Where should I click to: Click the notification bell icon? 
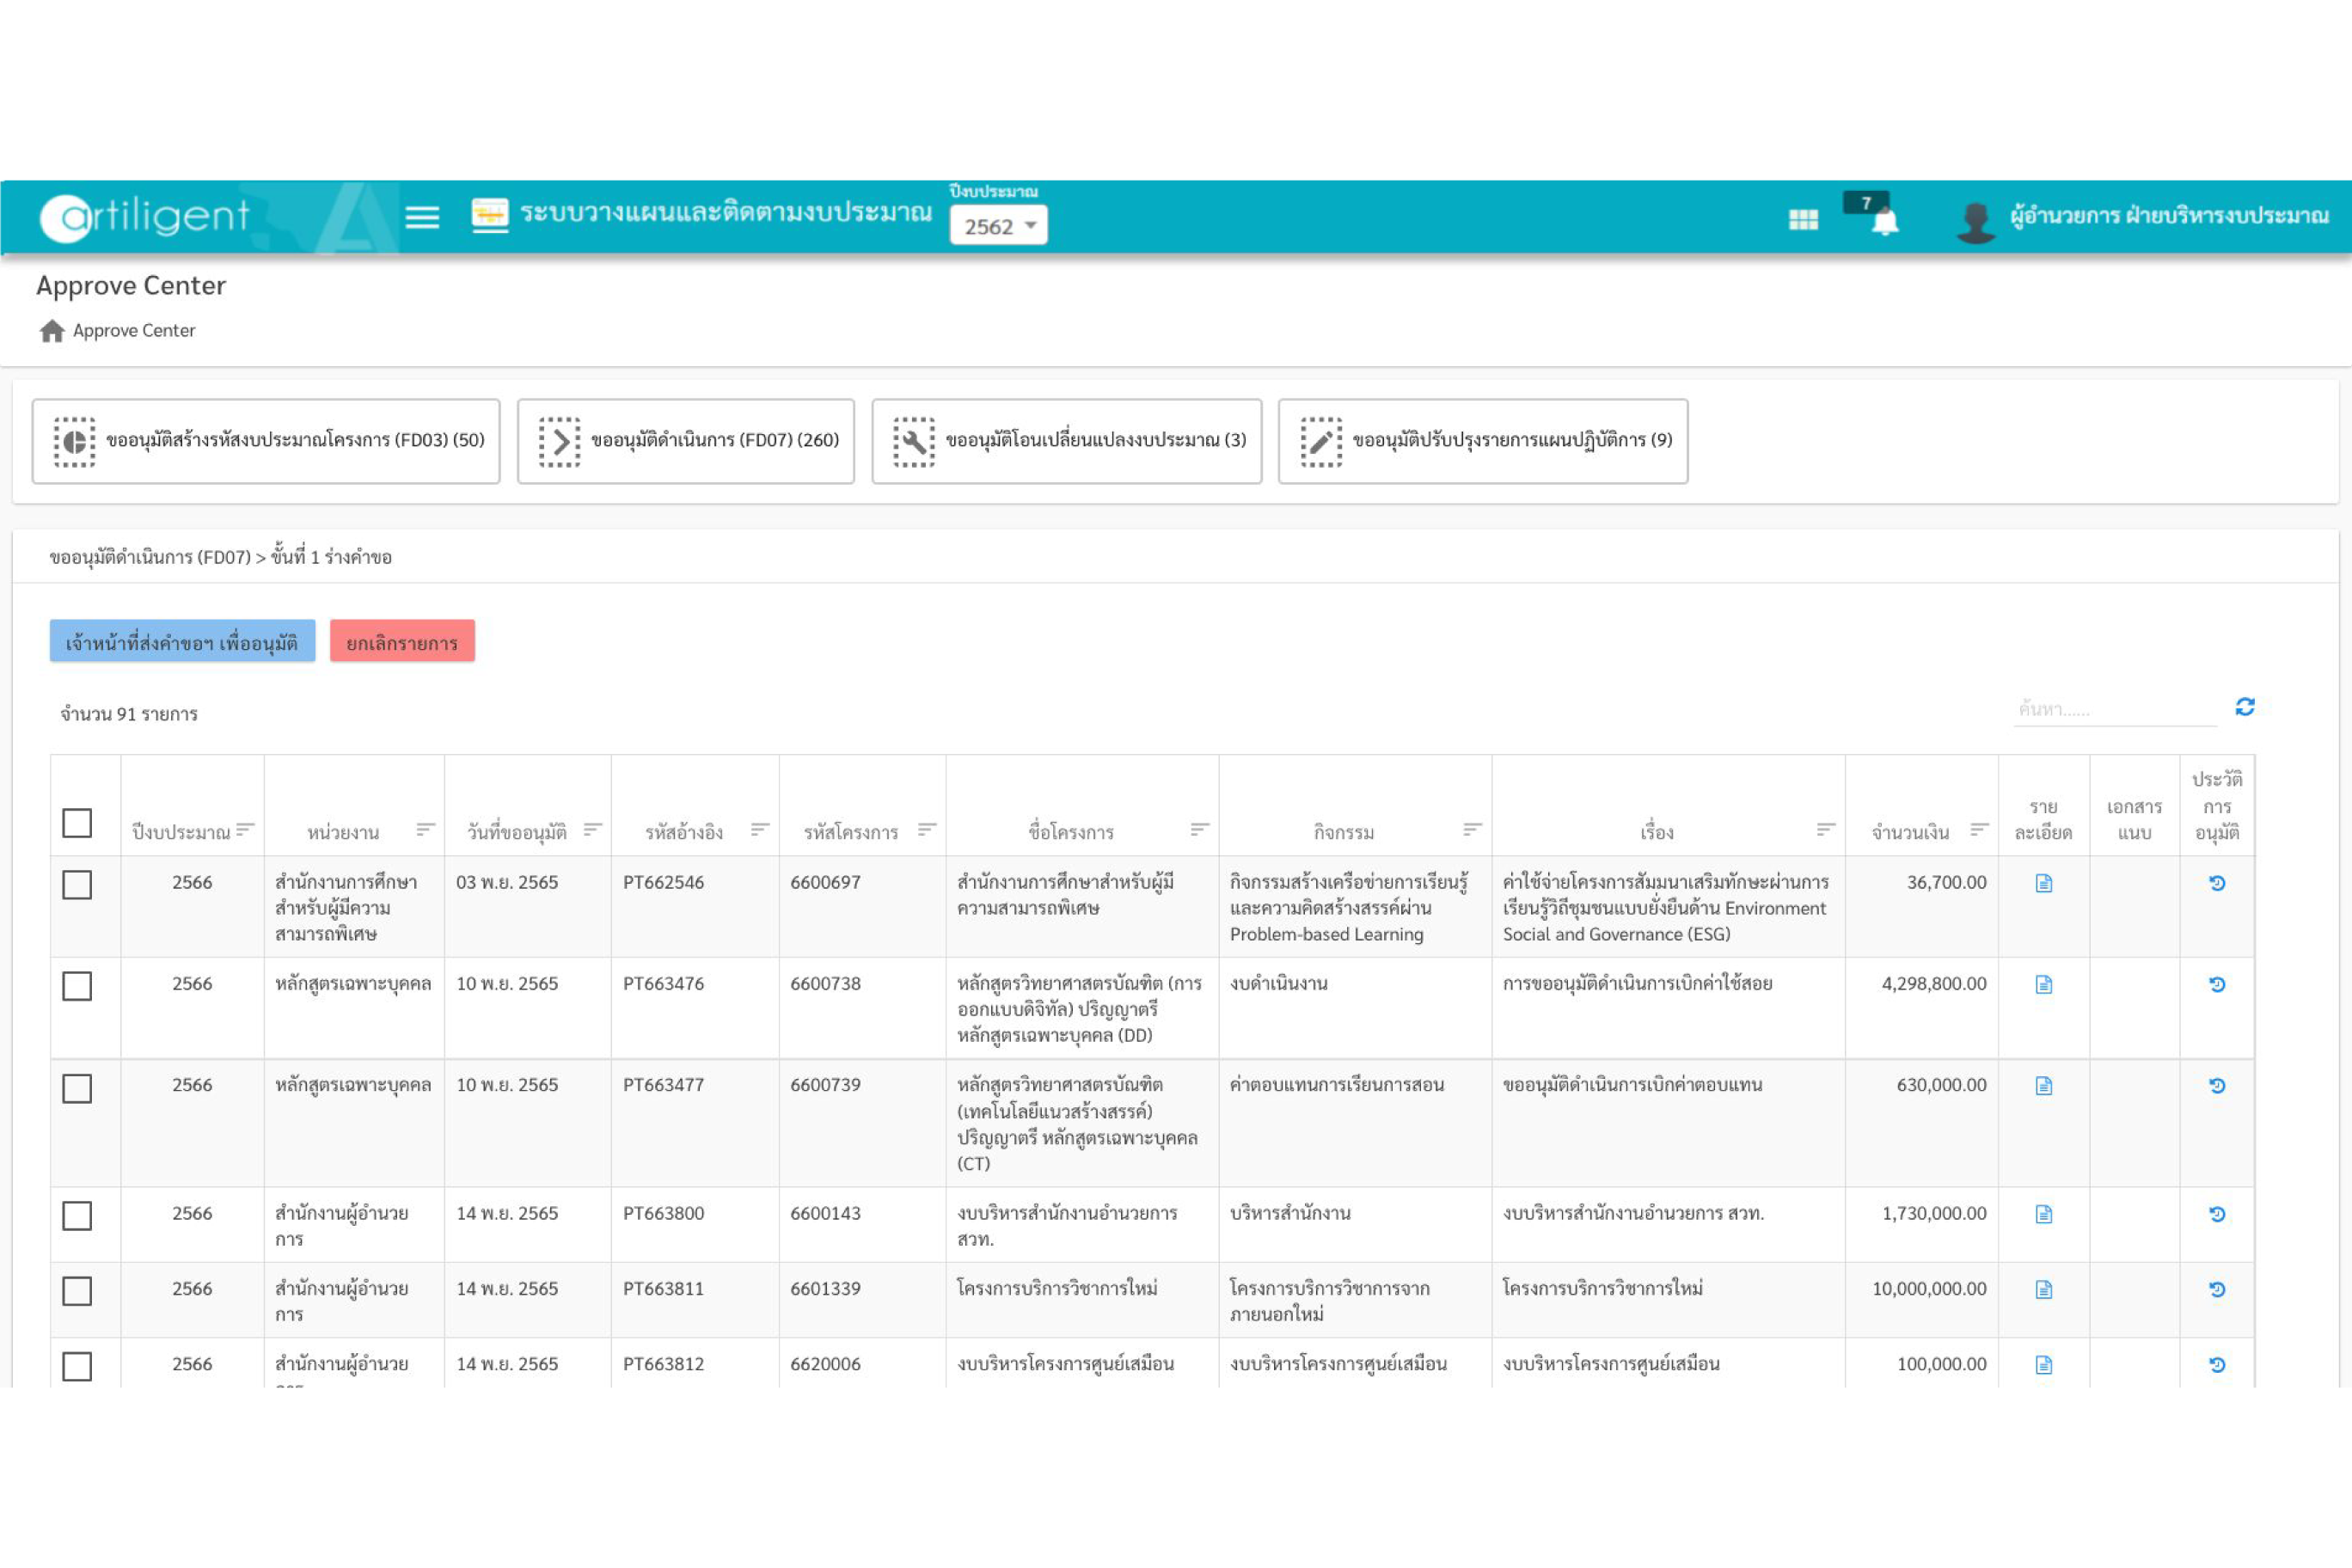pyautogui.click(x=1884, y=220)
